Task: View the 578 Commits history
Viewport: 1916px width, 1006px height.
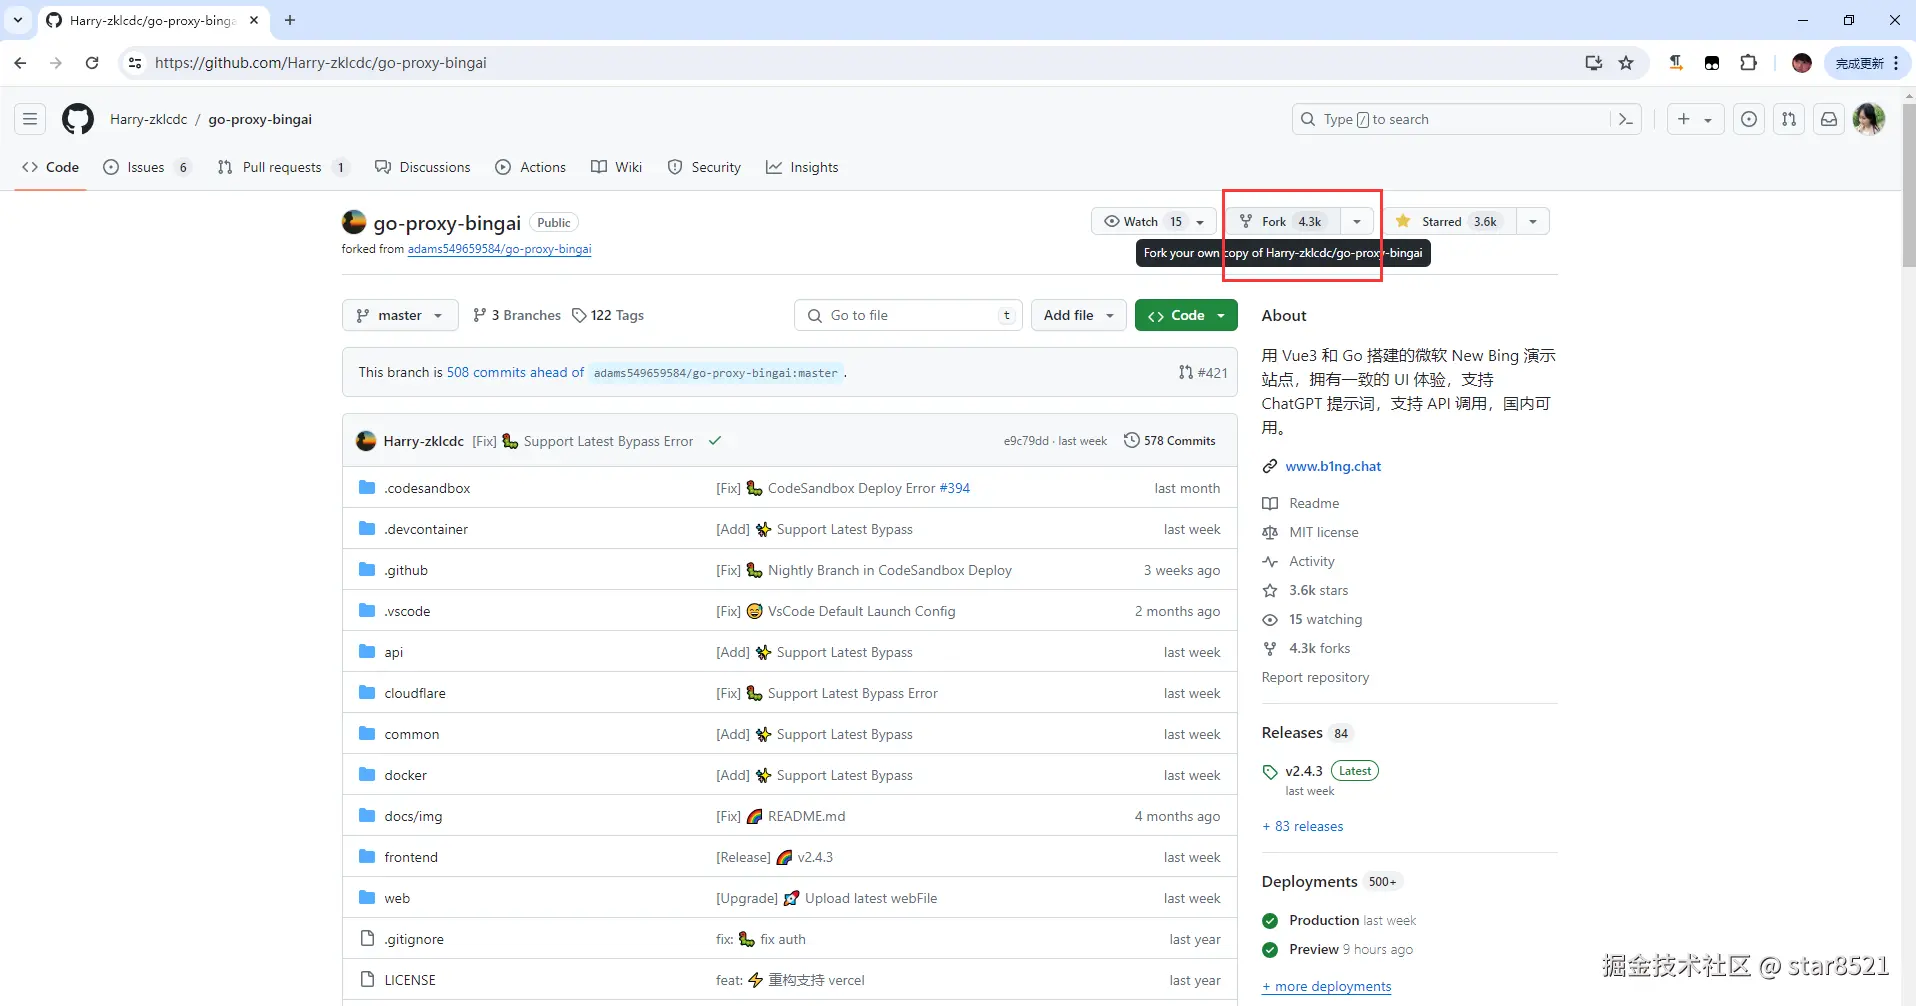Action: pos(1169,441)
